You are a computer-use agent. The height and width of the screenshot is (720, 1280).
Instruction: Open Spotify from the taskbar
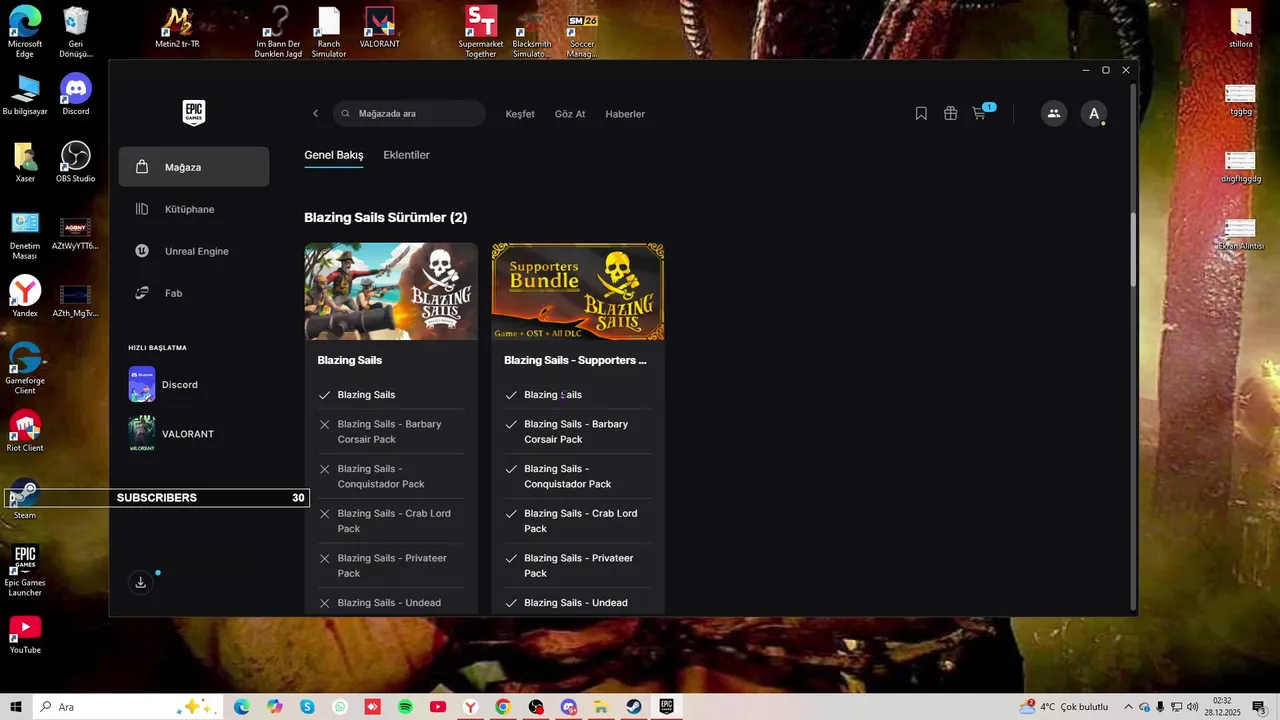(x=405, y=707)
